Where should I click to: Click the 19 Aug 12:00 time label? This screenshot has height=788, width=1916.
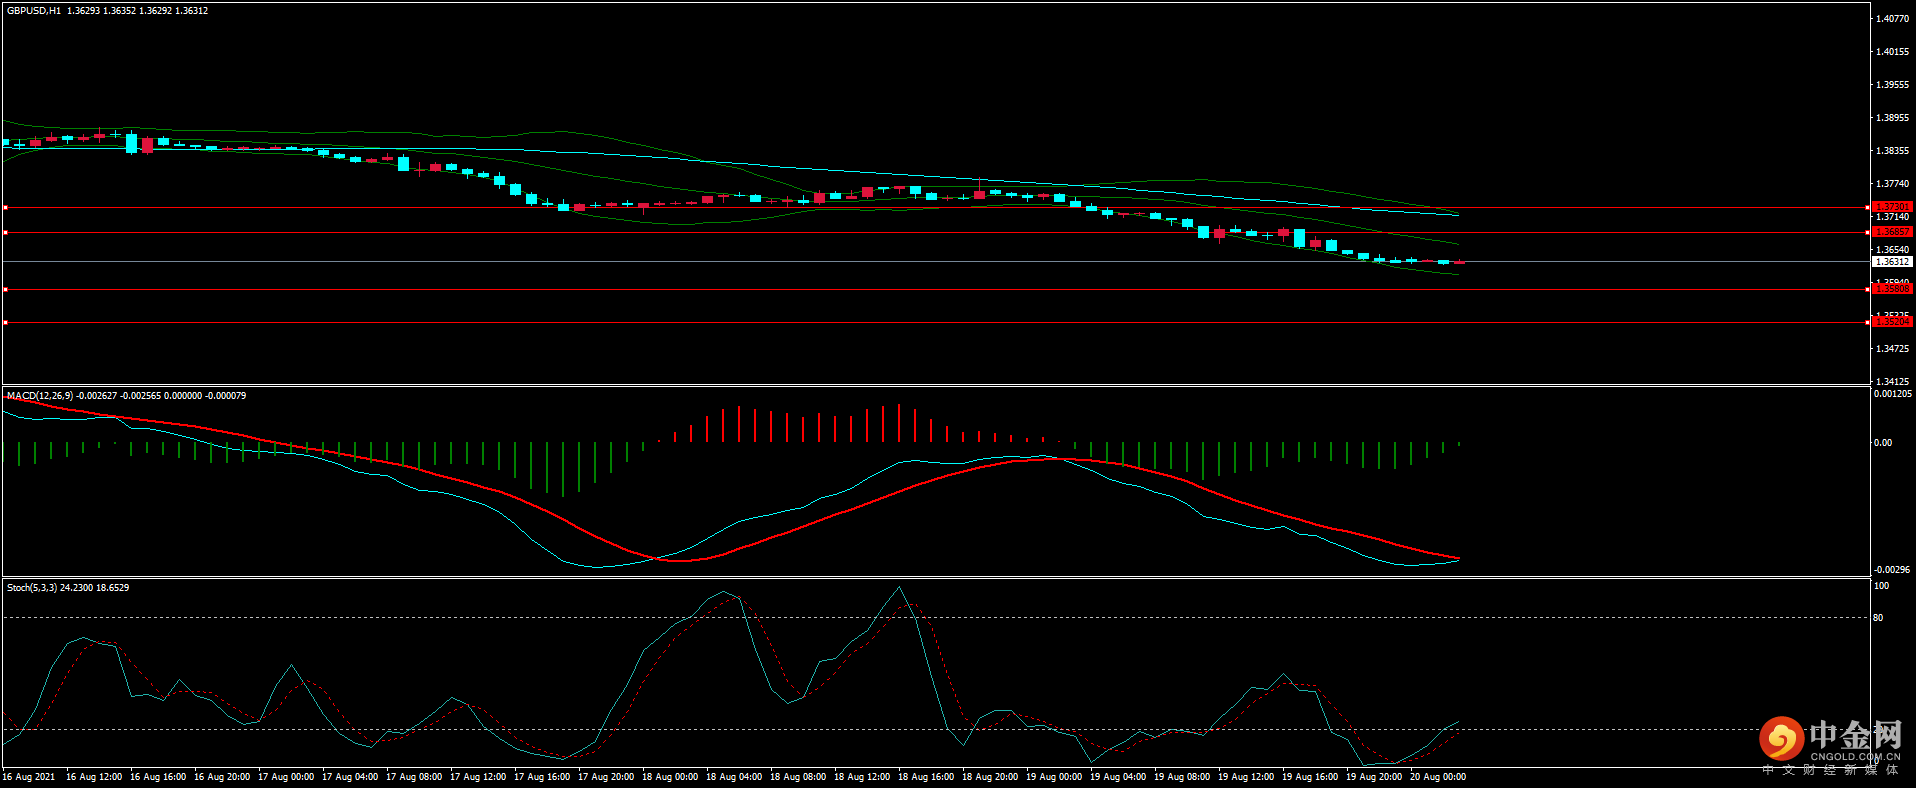pyautogui.click(x=1245, y=777)
